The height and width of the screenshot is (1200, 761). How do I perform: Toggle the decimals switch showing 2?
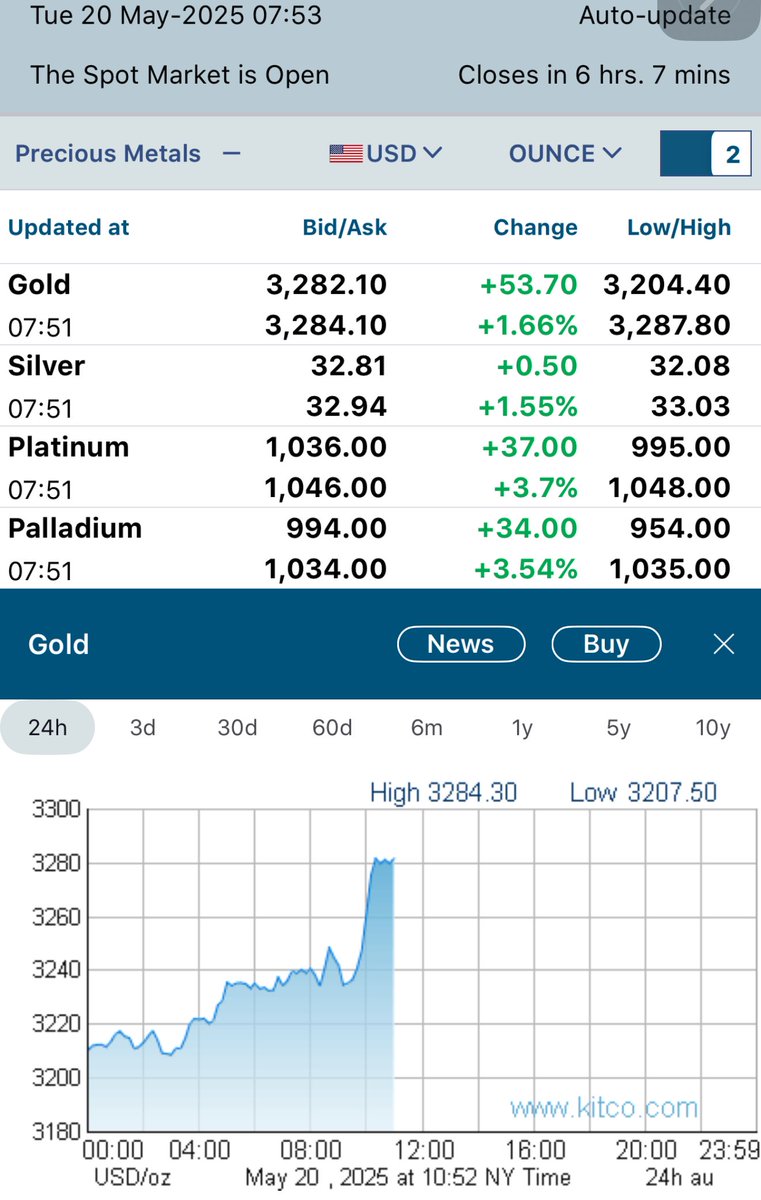pos(705,154)
